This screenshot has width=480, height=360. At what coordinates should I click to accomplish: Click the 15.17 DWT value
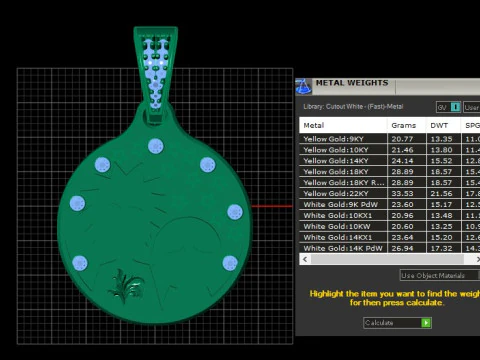click(x=441, y=205)
